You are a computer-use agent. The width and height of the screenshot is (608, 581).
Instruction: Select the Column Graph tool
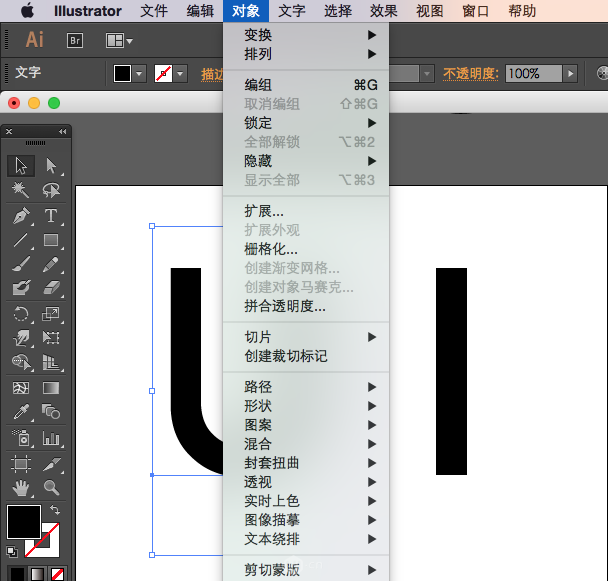(51, 438)
